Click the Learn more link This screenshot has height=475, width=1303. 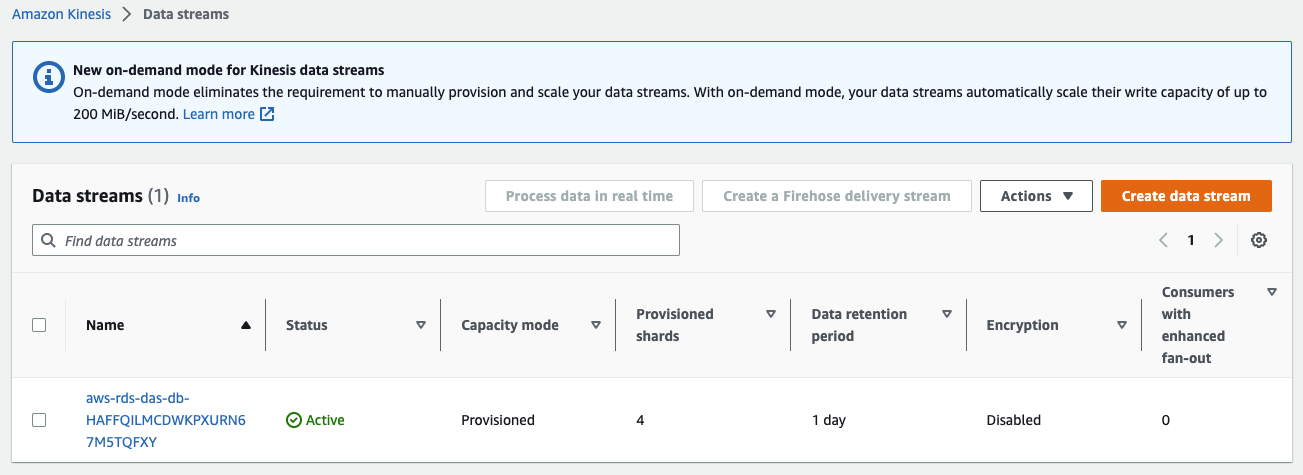point(218,114)
